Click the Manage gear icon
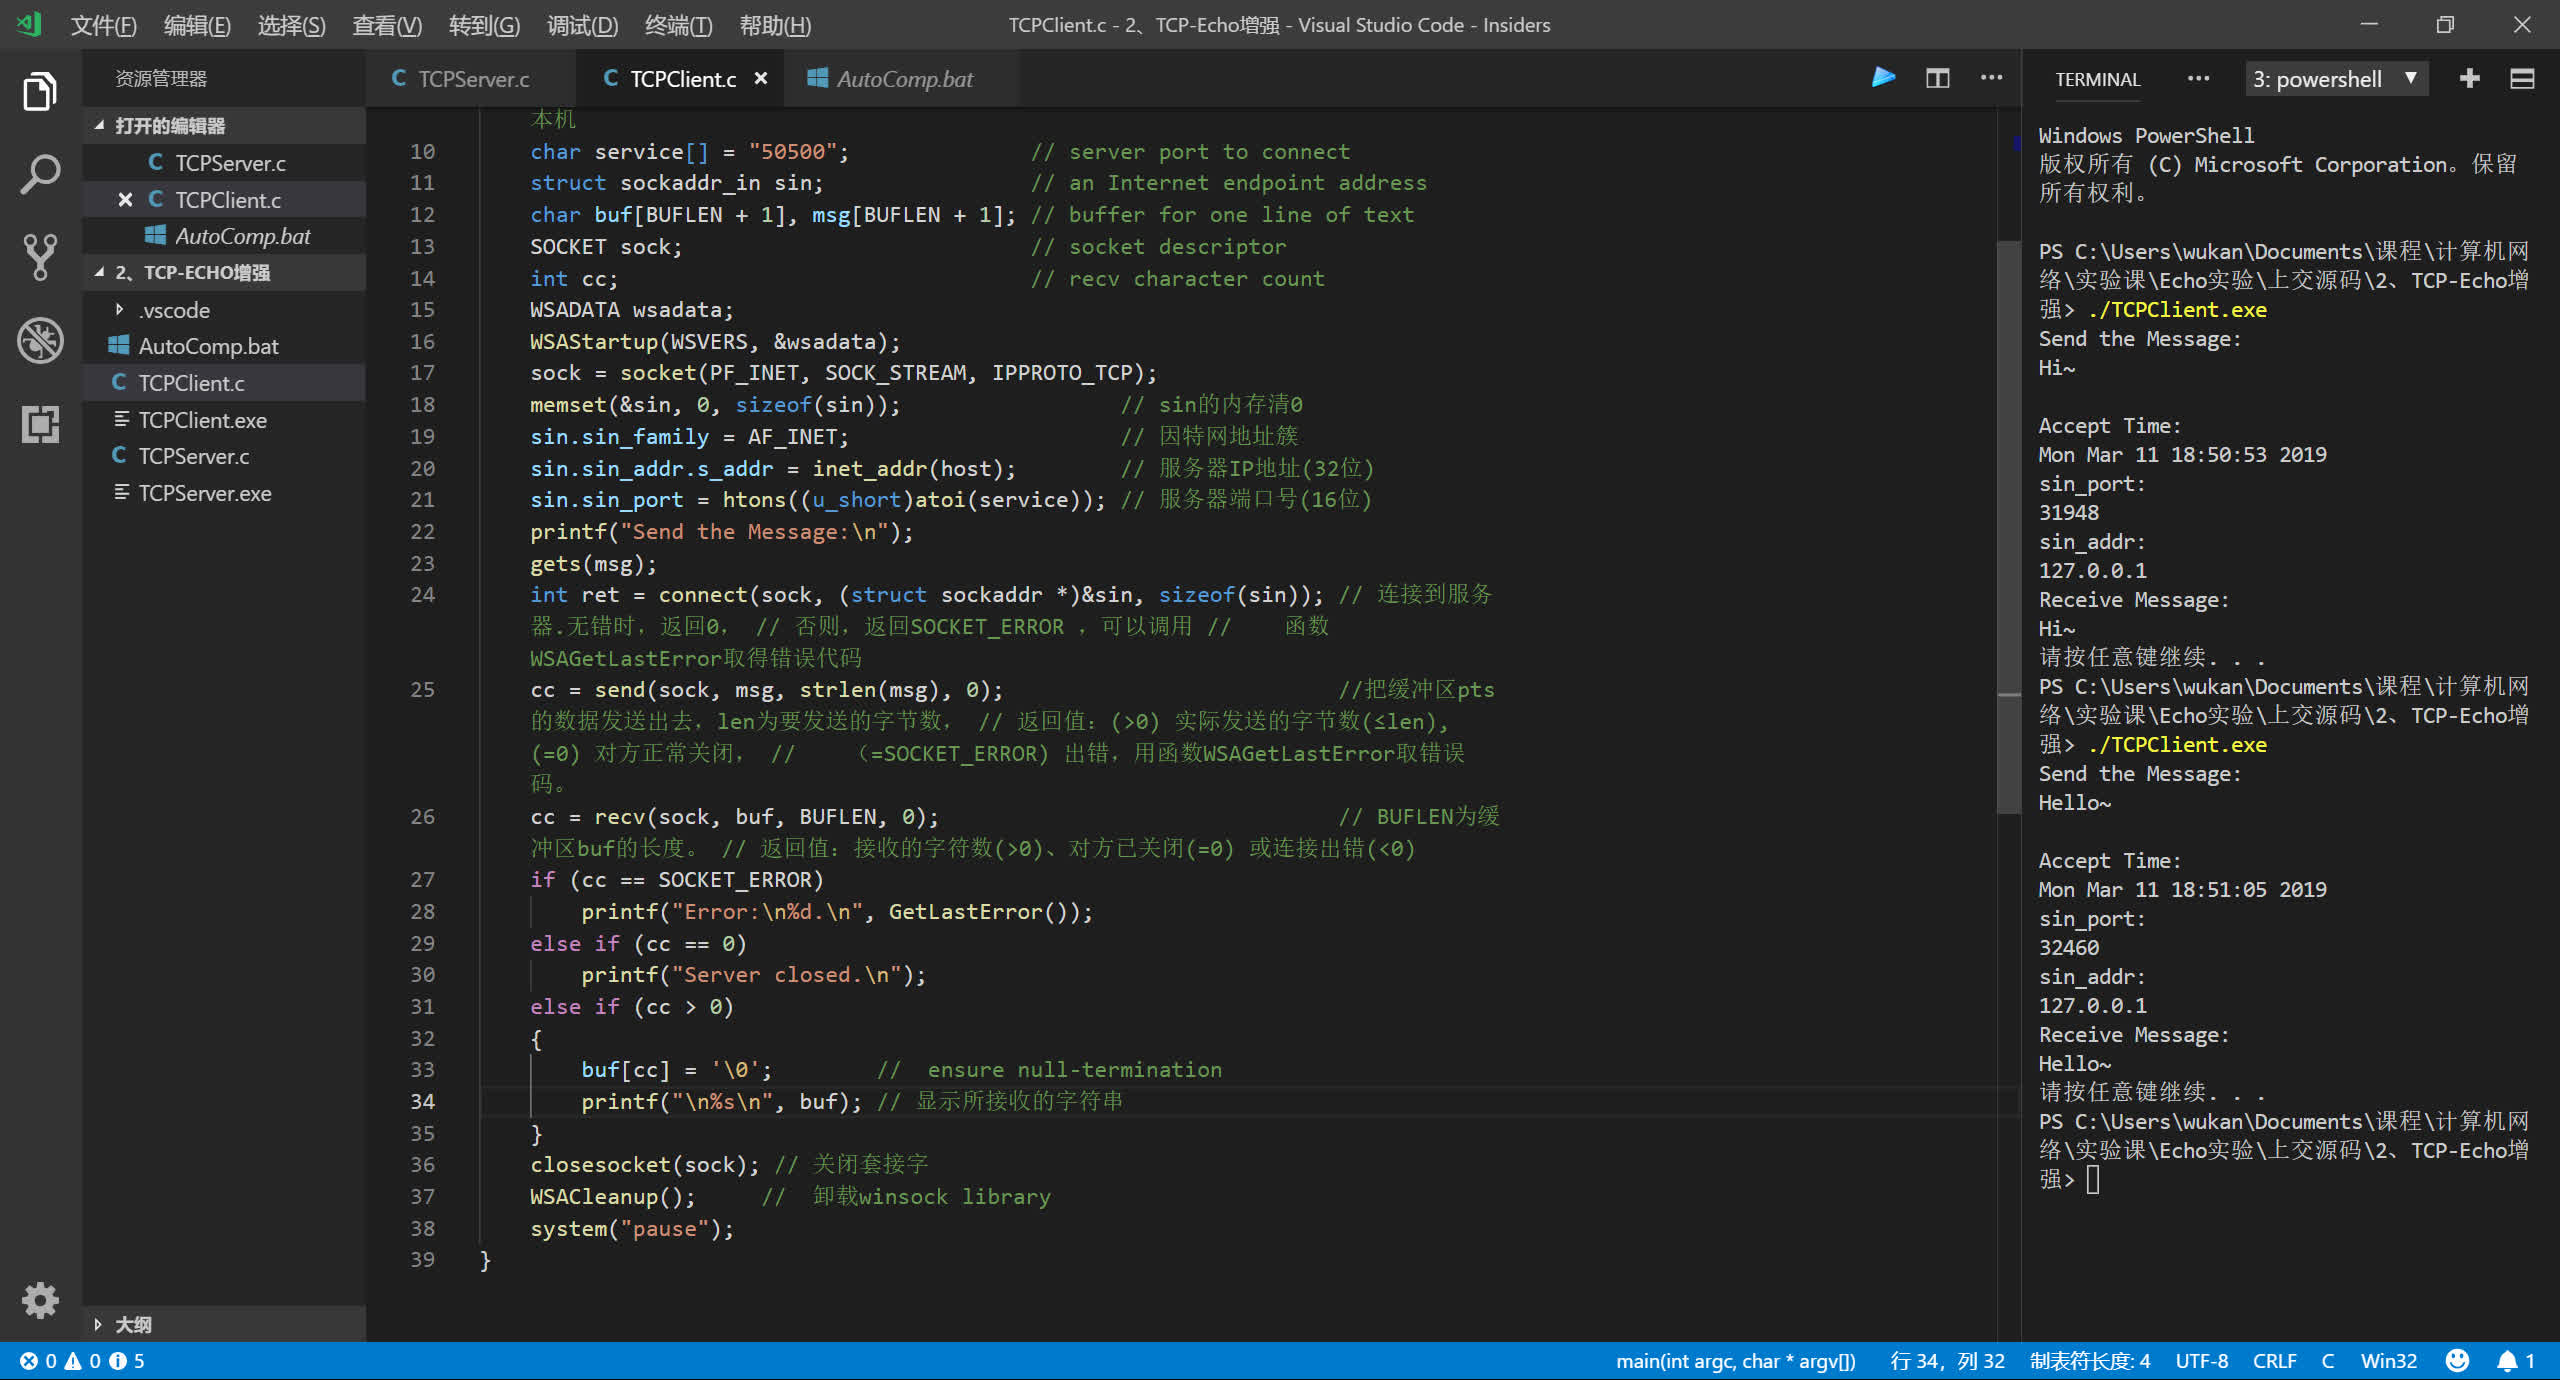The image size is (2560, 1380). 40,1300
